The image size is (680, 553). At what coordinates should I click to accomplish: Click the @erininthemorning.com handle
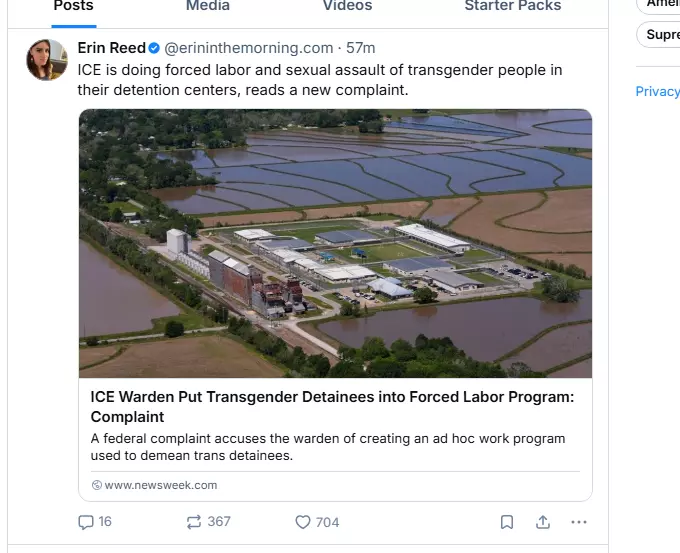(x=248, y=48)
